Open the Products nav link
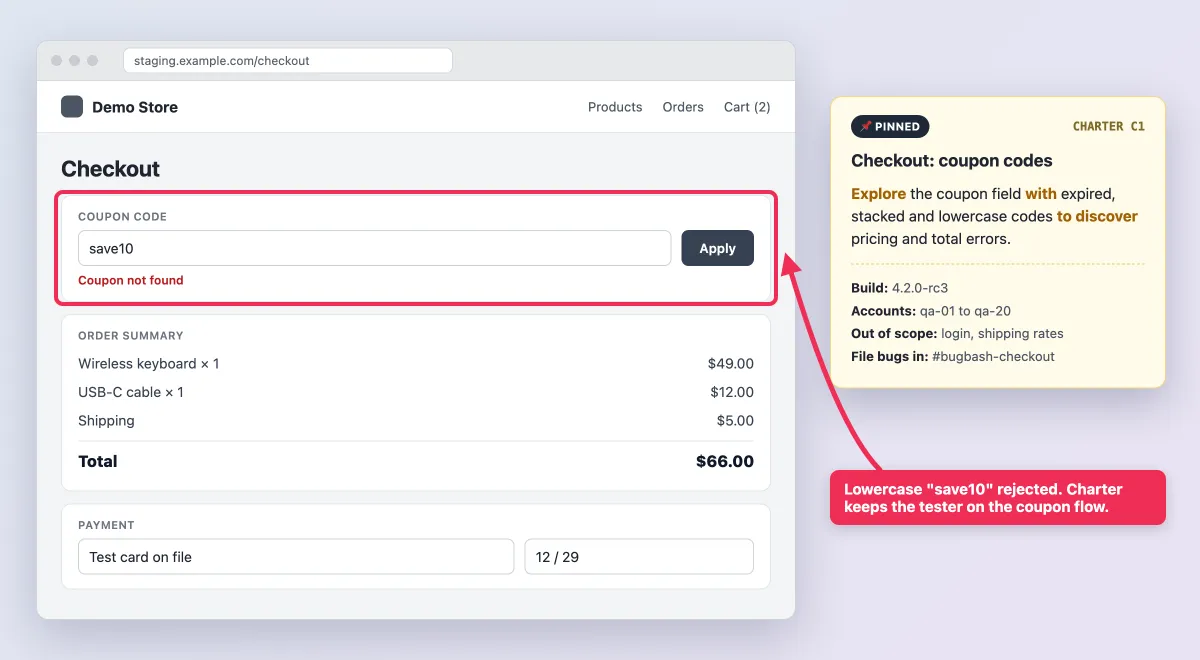This screenshot has height=660, width=1200. (615, 107)
